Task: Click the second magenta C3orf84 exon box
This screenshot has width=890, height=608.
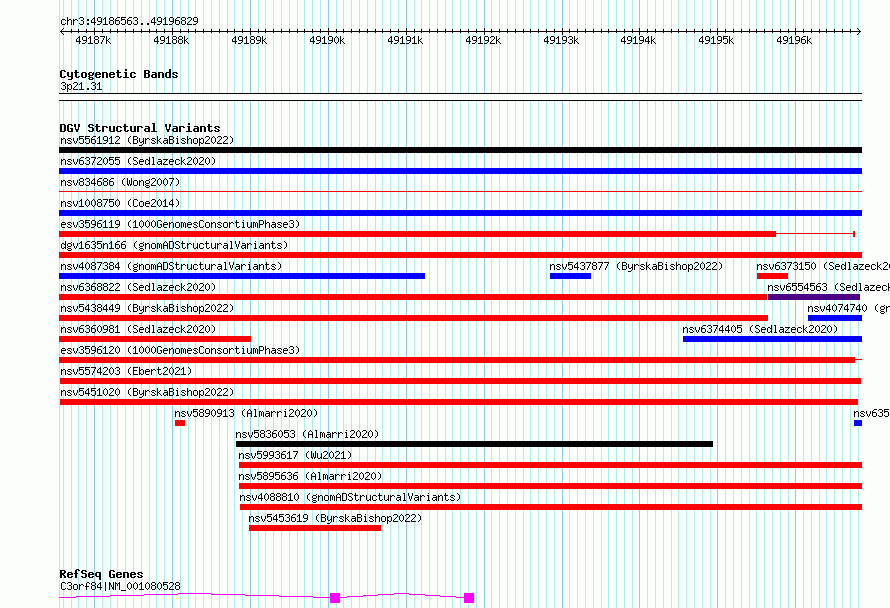Action: tap(469, 598)
